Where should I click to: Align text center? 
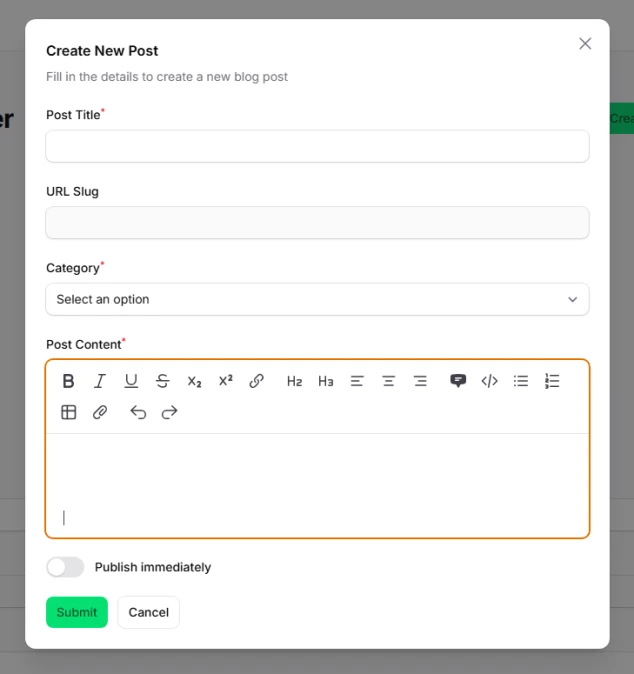pos(389,381)
